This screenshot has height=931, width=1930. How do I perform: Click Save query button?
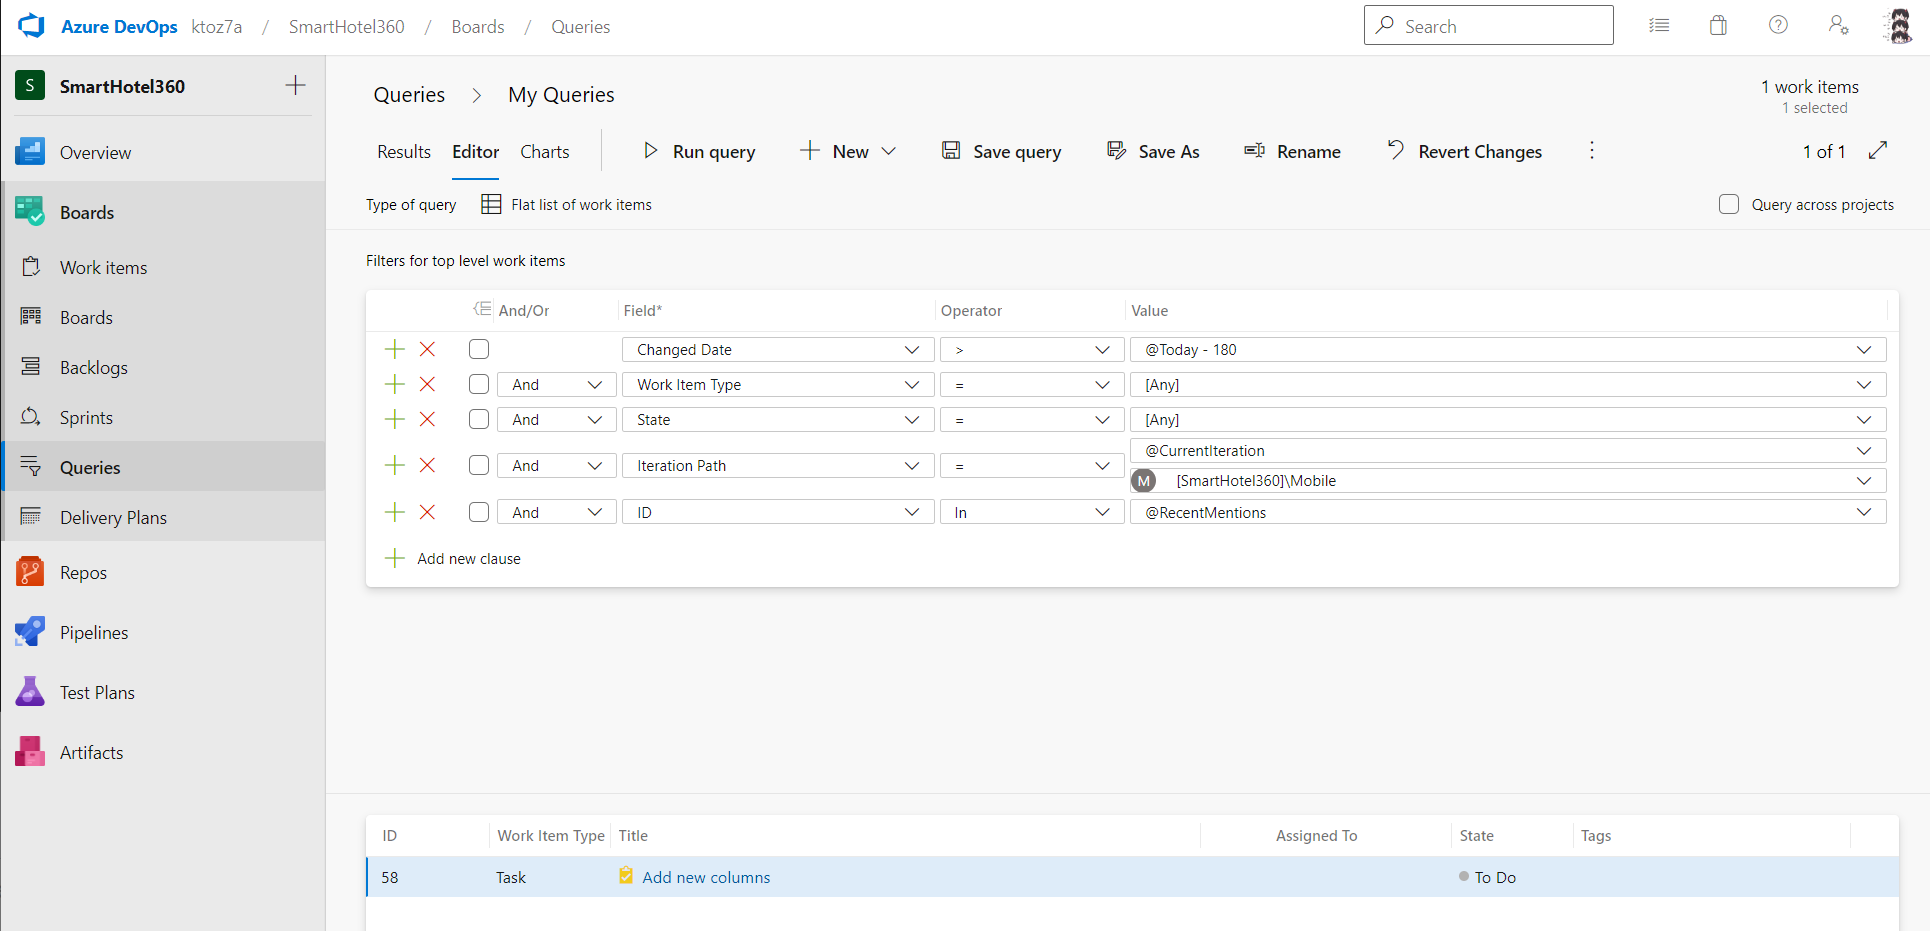click(x=1001, y=151)
